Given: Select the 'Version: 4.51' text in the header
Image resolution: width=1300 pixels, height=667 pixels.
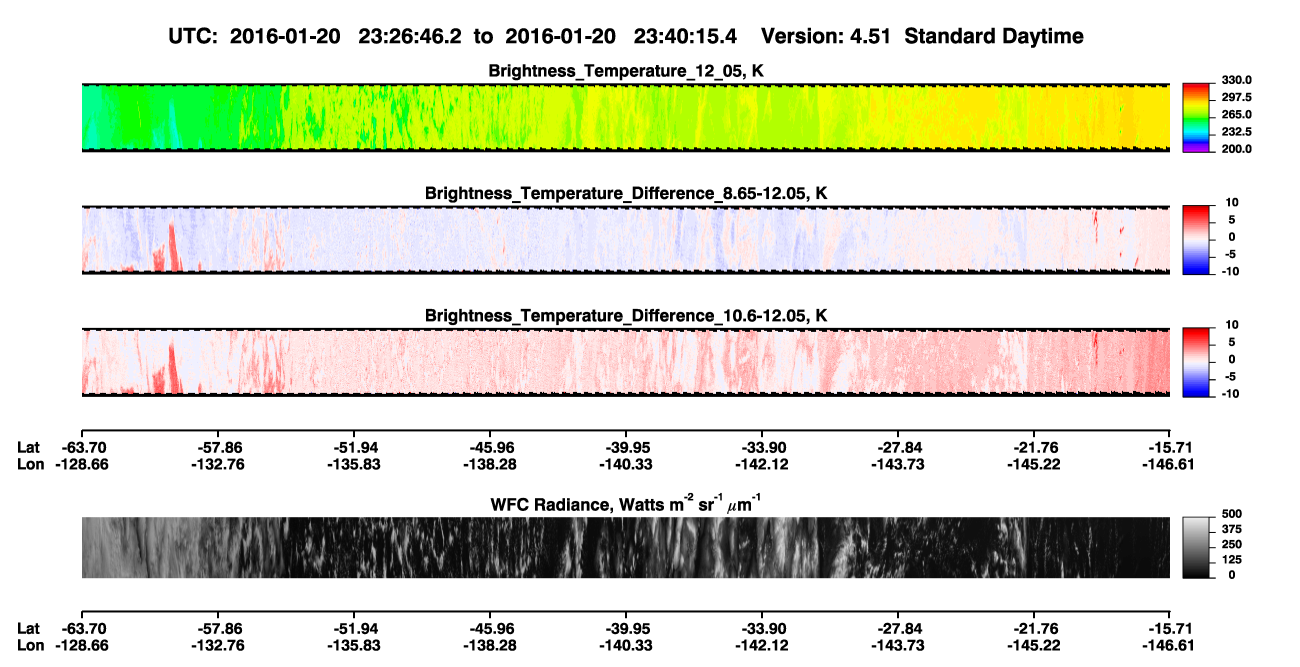Looking at the screenshot, I should pos(828,36).
